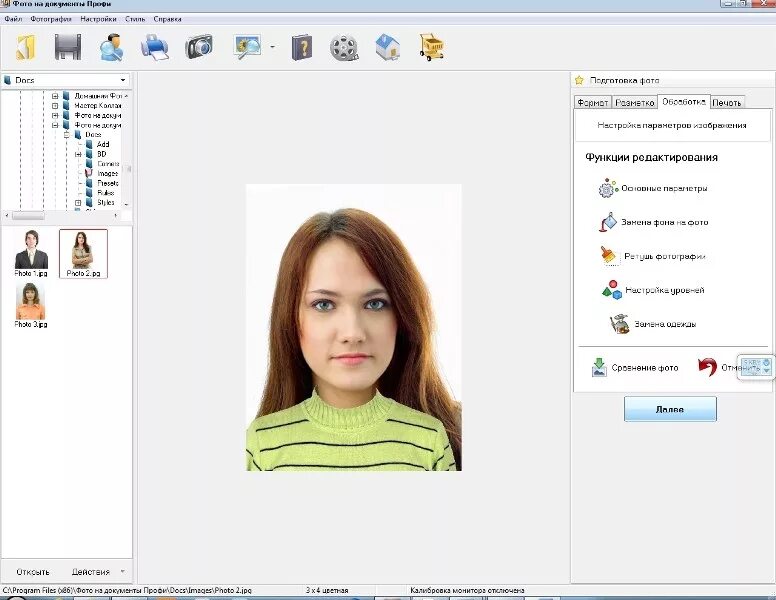This screenshot has height=600, width=776.
Task: Click the film reel video icon
Action: click(344, 48)
